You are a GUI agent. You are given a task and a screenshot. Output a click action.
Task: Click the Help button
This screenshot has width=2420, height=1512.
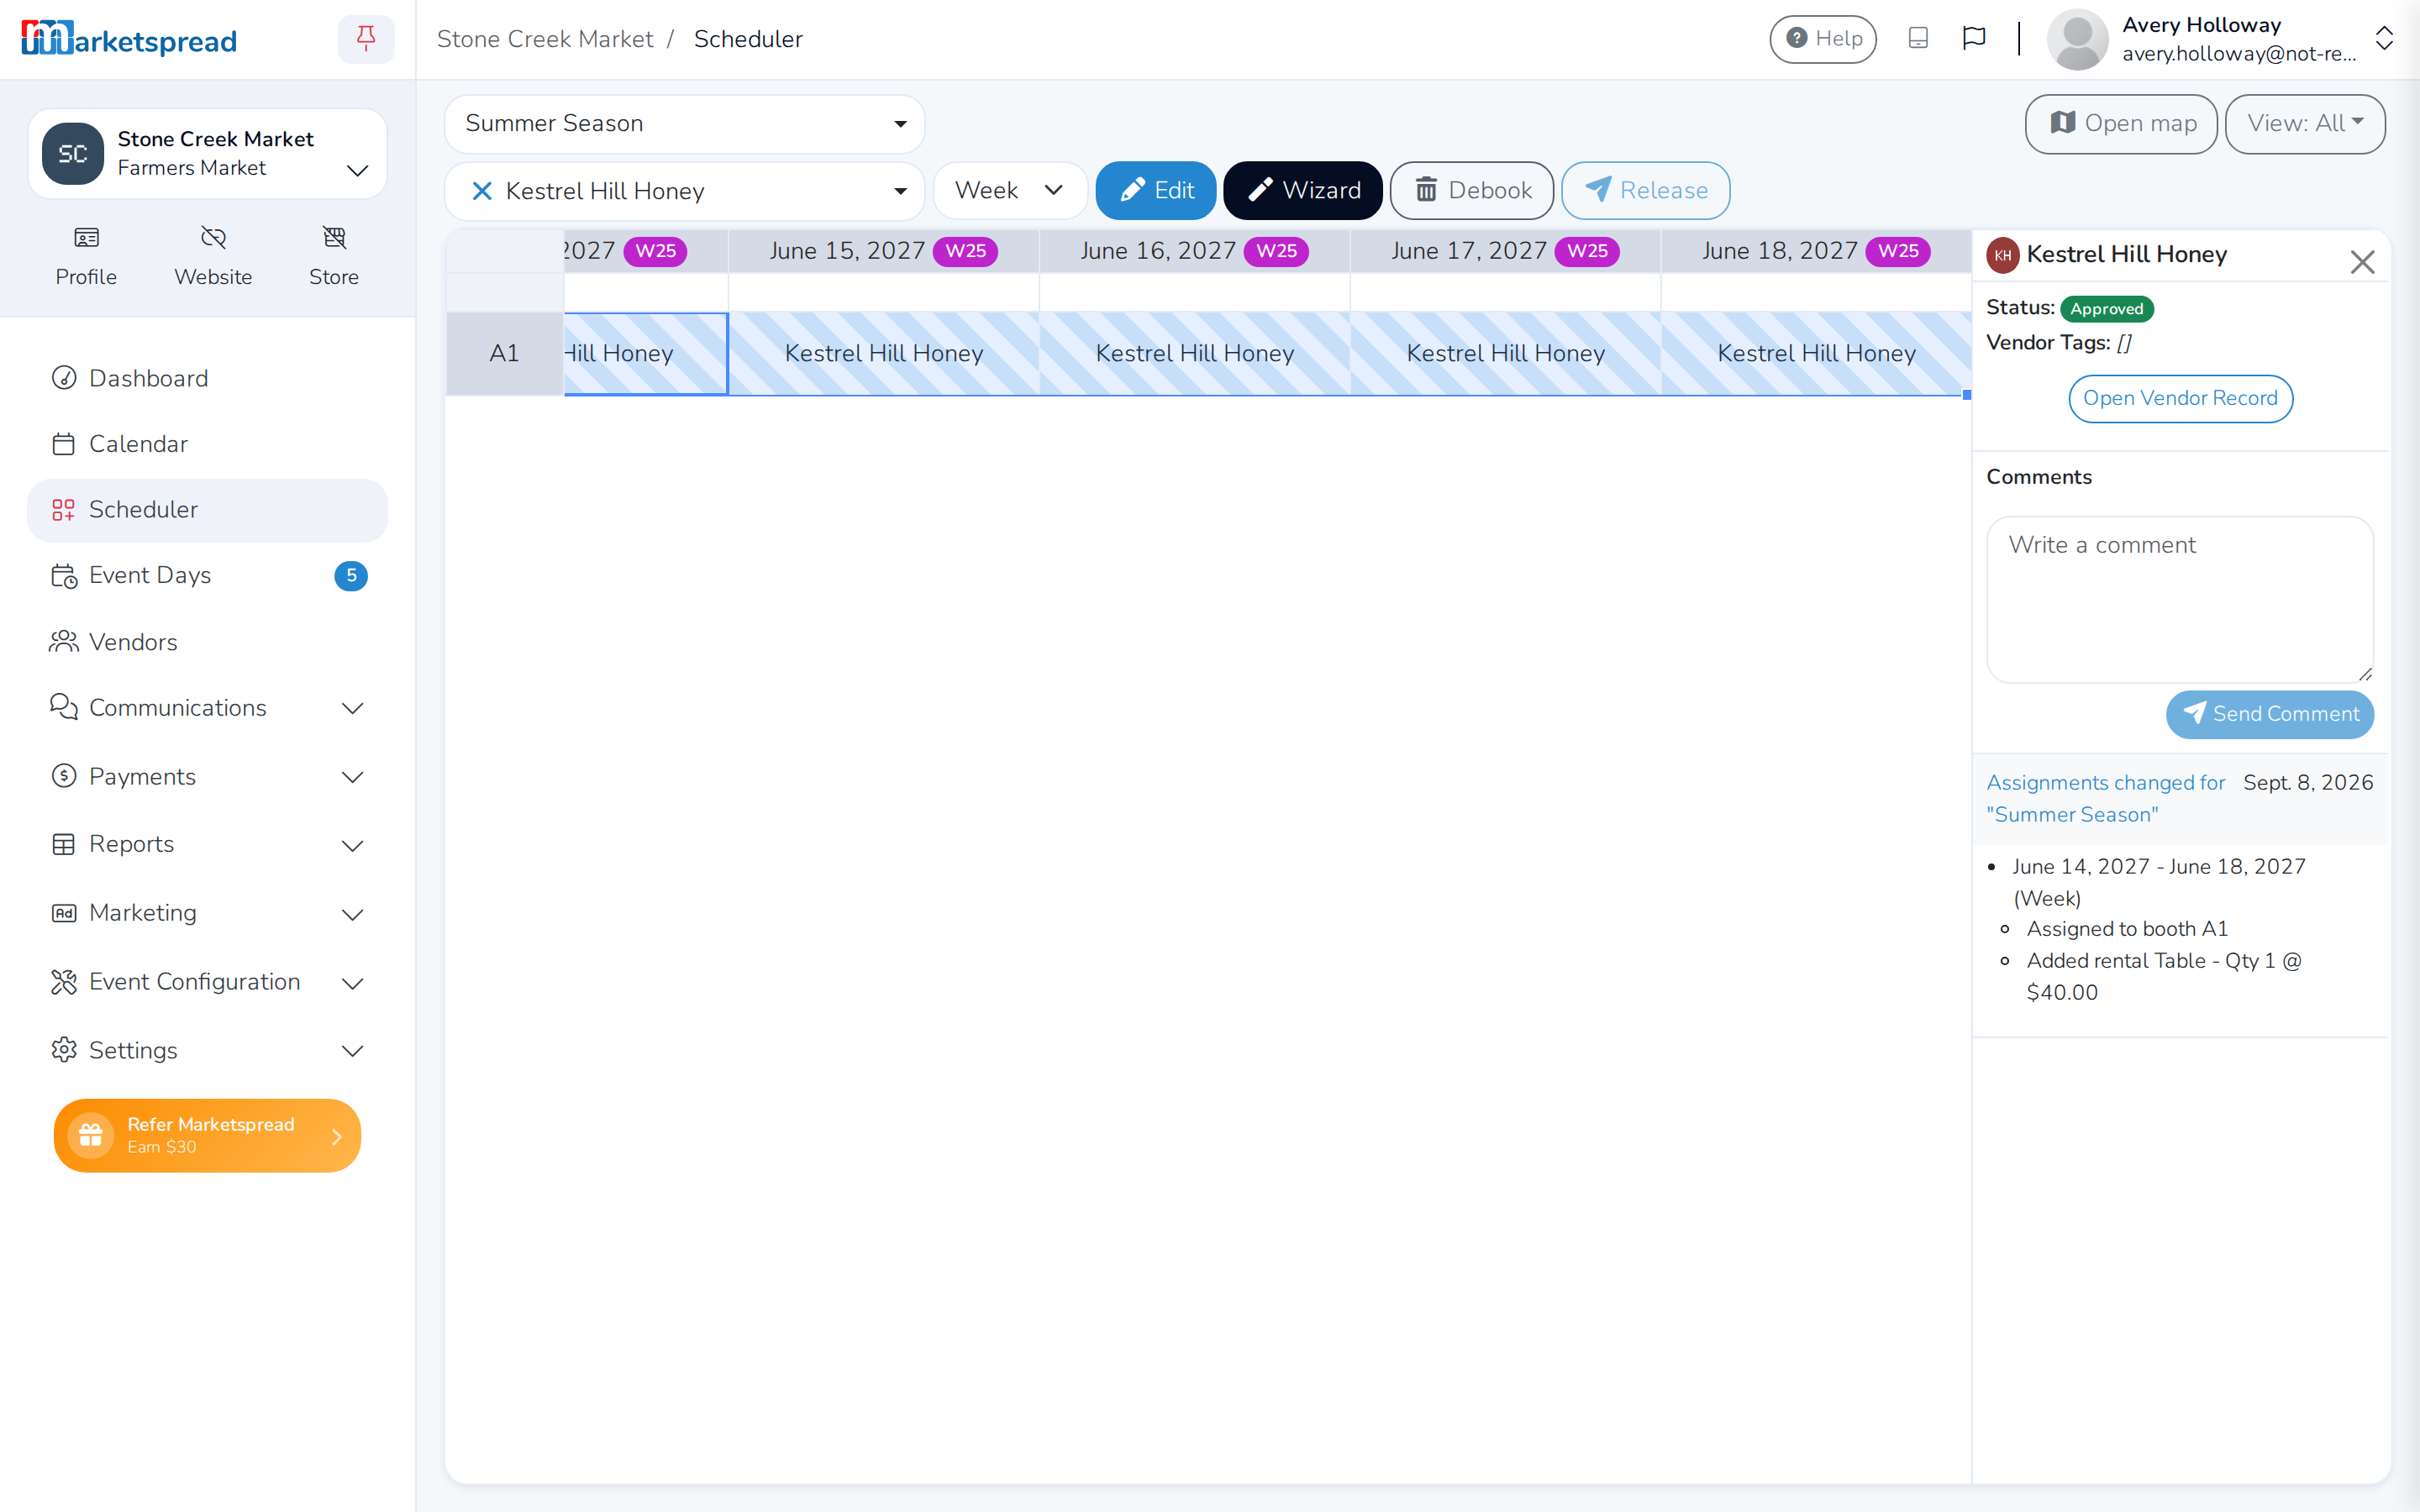point(1823,39)
